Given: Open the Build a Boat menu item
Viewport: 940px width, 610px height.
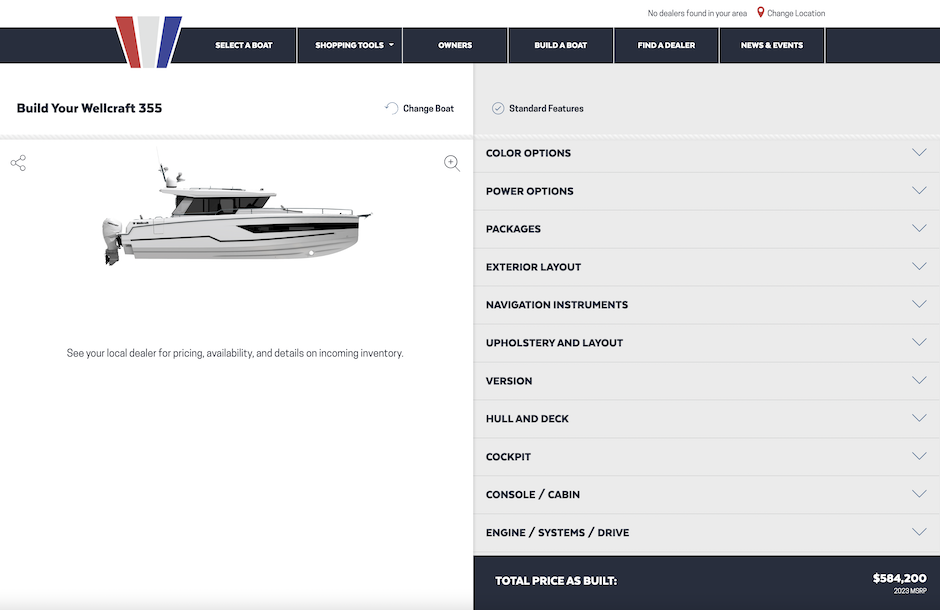Looking at the screenshot, I should 561,45.
